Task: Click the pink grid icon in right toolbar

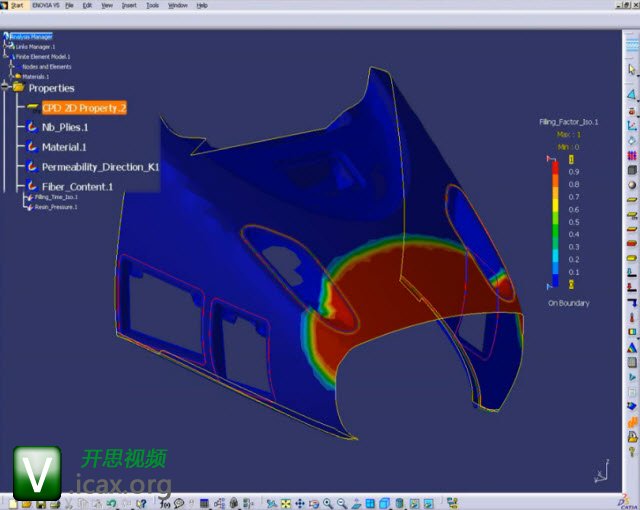Action: point(631,155)
